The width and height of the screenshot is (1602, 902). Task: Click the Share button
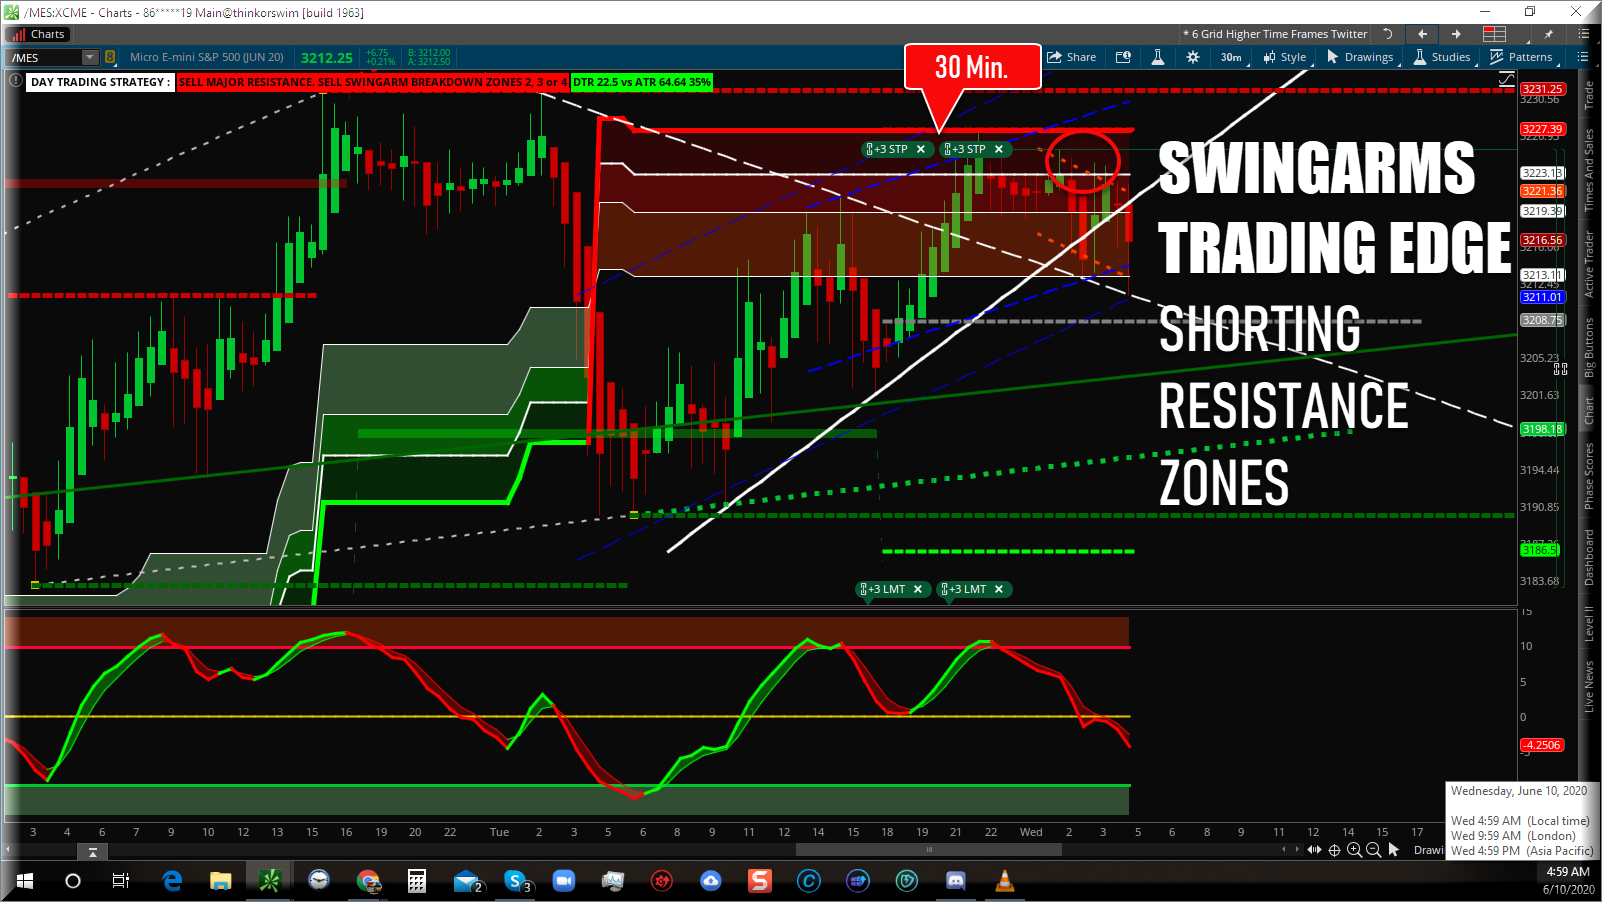(x=1072, y=57)
